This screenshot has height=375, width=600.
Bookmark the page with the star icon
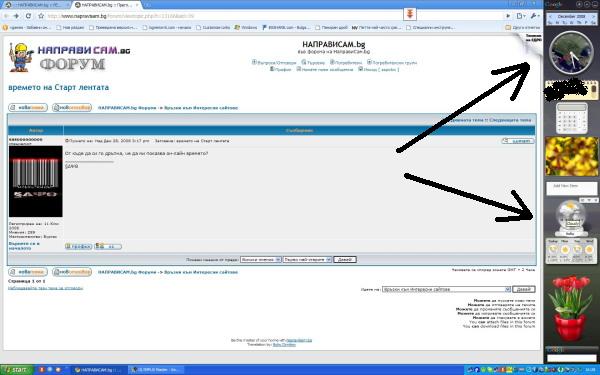click(x=41, y=16)
